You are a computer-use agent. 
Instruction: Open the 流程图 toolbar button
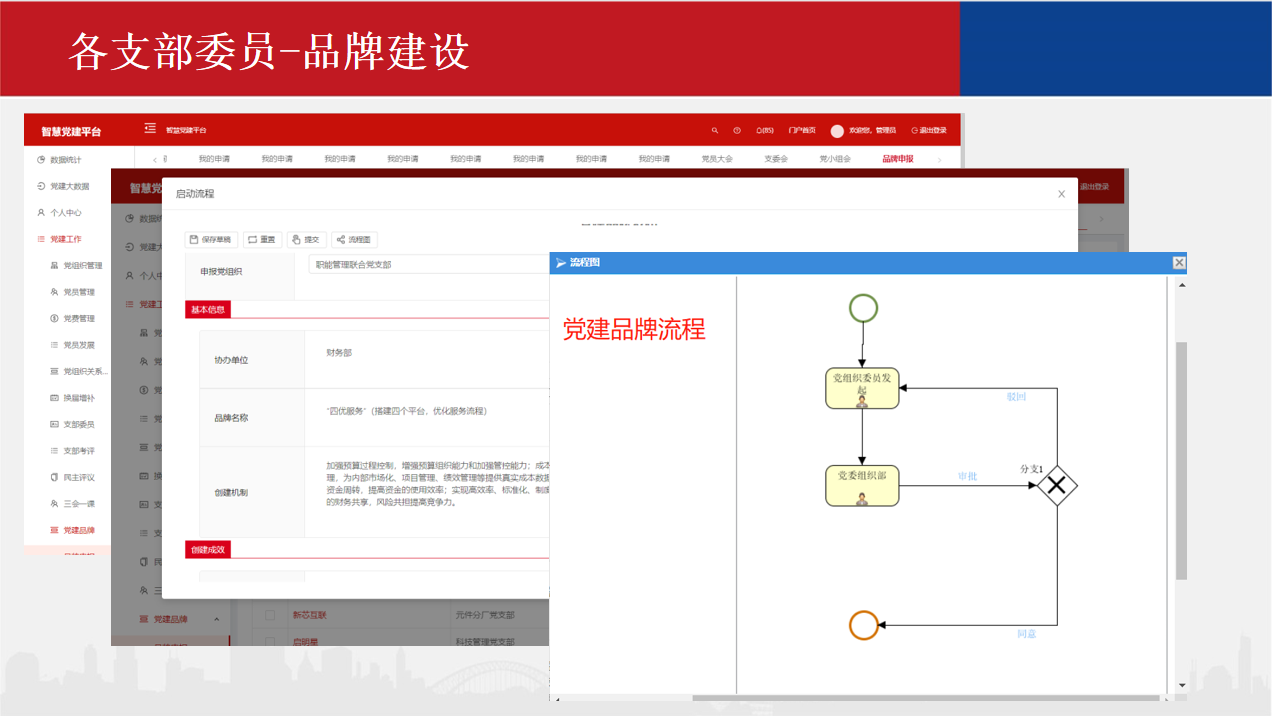pyautogui.click(x=354, y=239)
